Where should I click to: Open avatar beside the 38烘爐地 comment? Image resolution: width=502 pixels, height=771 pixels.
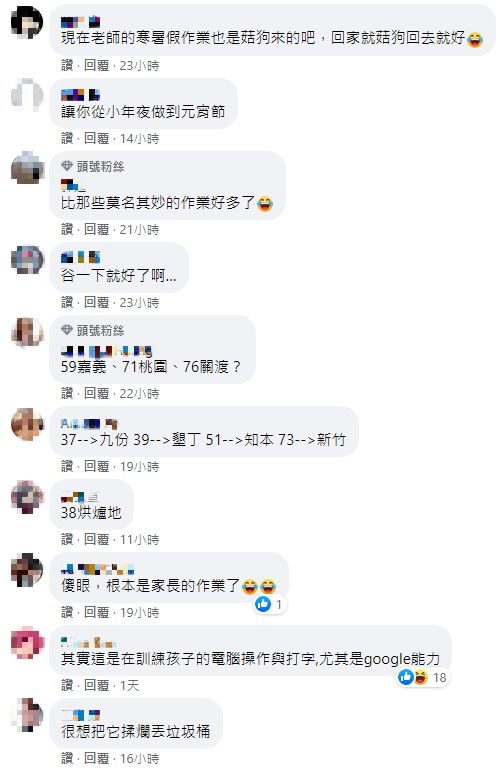pyautogui.click(x=27, y=497)
